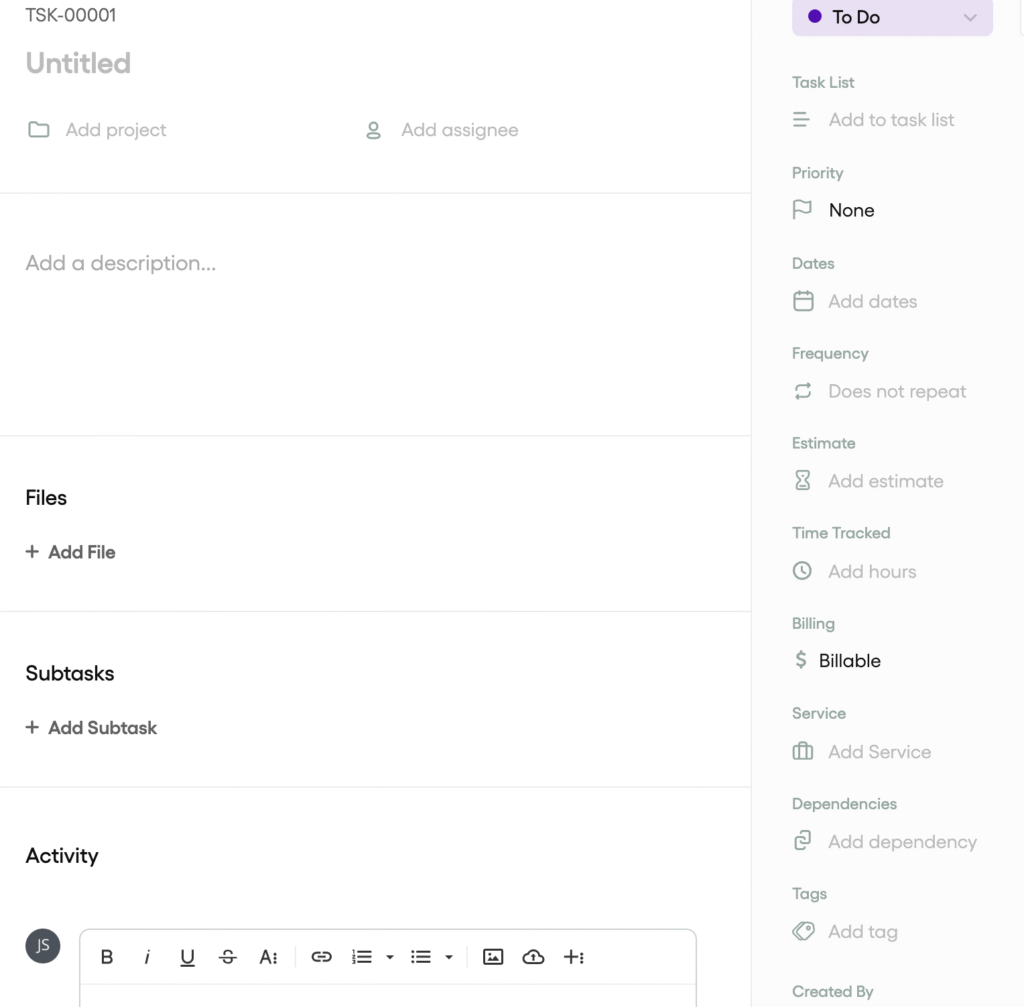Open the To Do status dropdown
Screen dimensions: 1024x1007
click(x=891, y=17)
